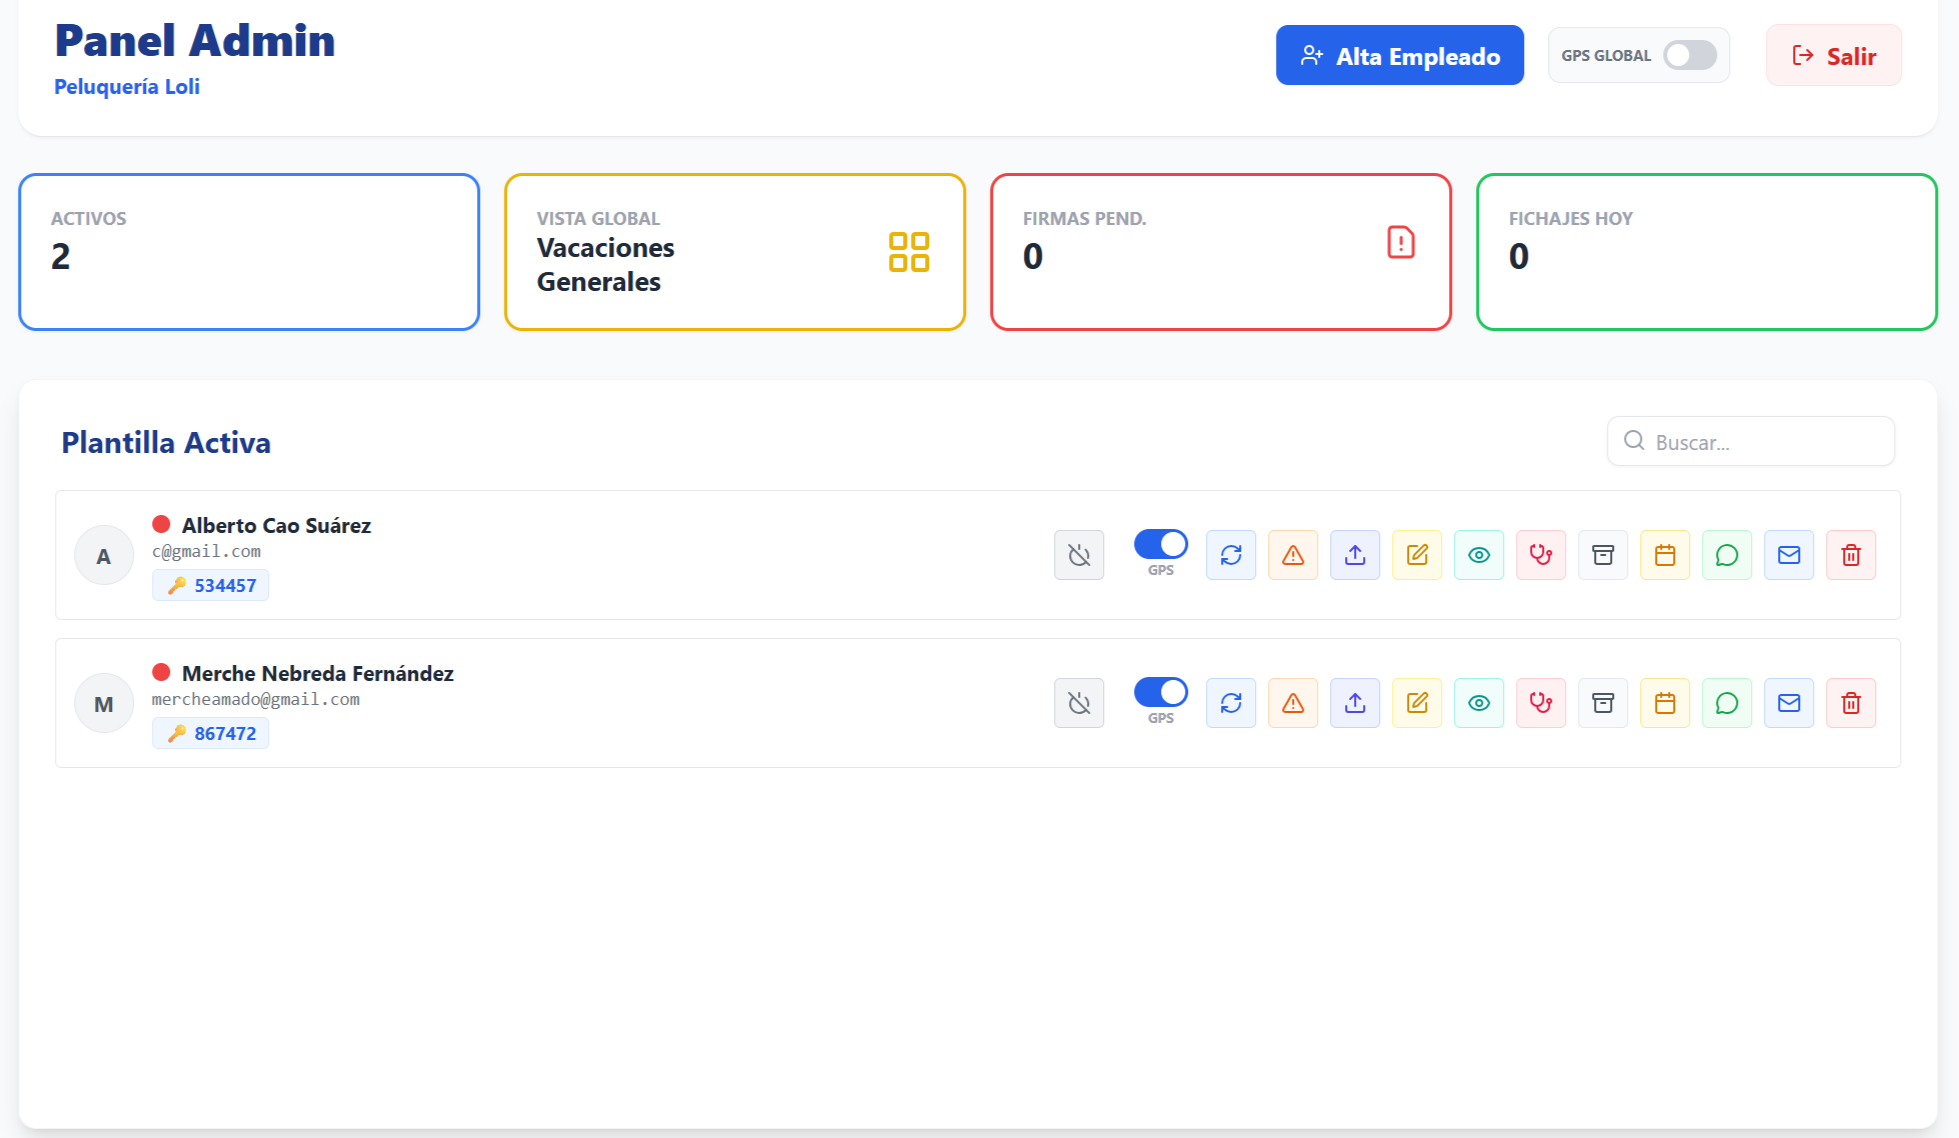Click refresh icon in Alberto Cao Suárez row
The height and width of the screenshot is (1138, 1959).
(x=1230, y=555)
